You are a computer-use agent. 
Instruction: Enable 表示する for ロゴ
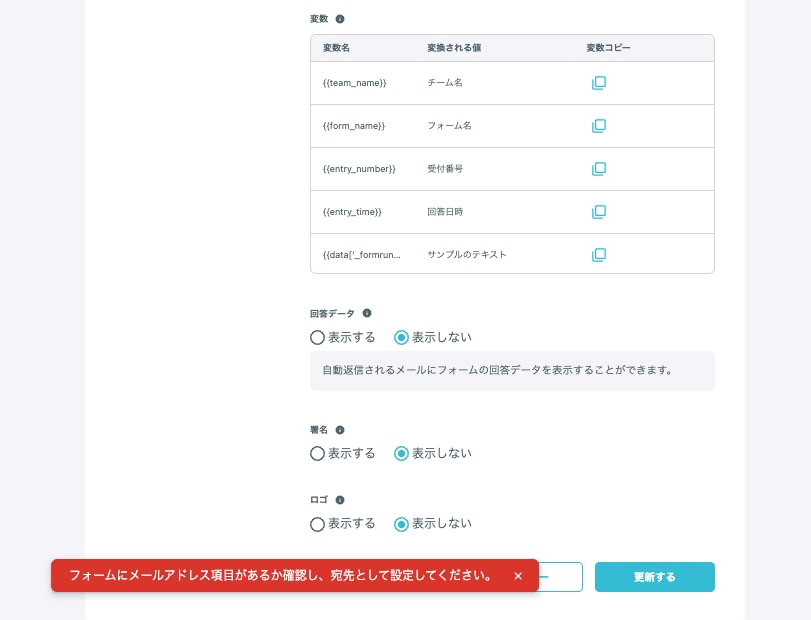click(x=318, y=524)
